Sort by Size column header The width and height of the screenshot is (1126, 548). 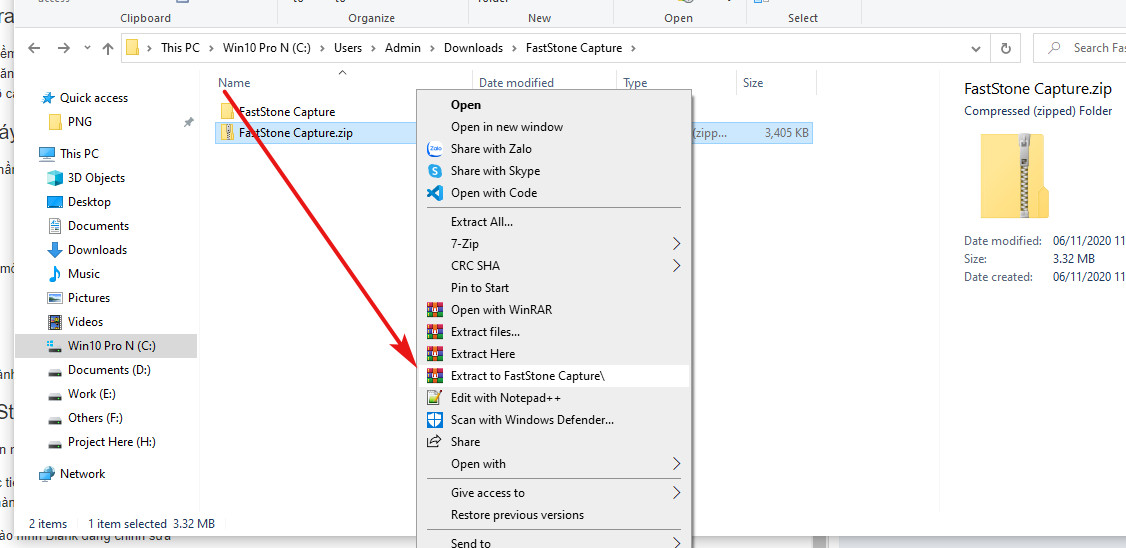(753, 83)
